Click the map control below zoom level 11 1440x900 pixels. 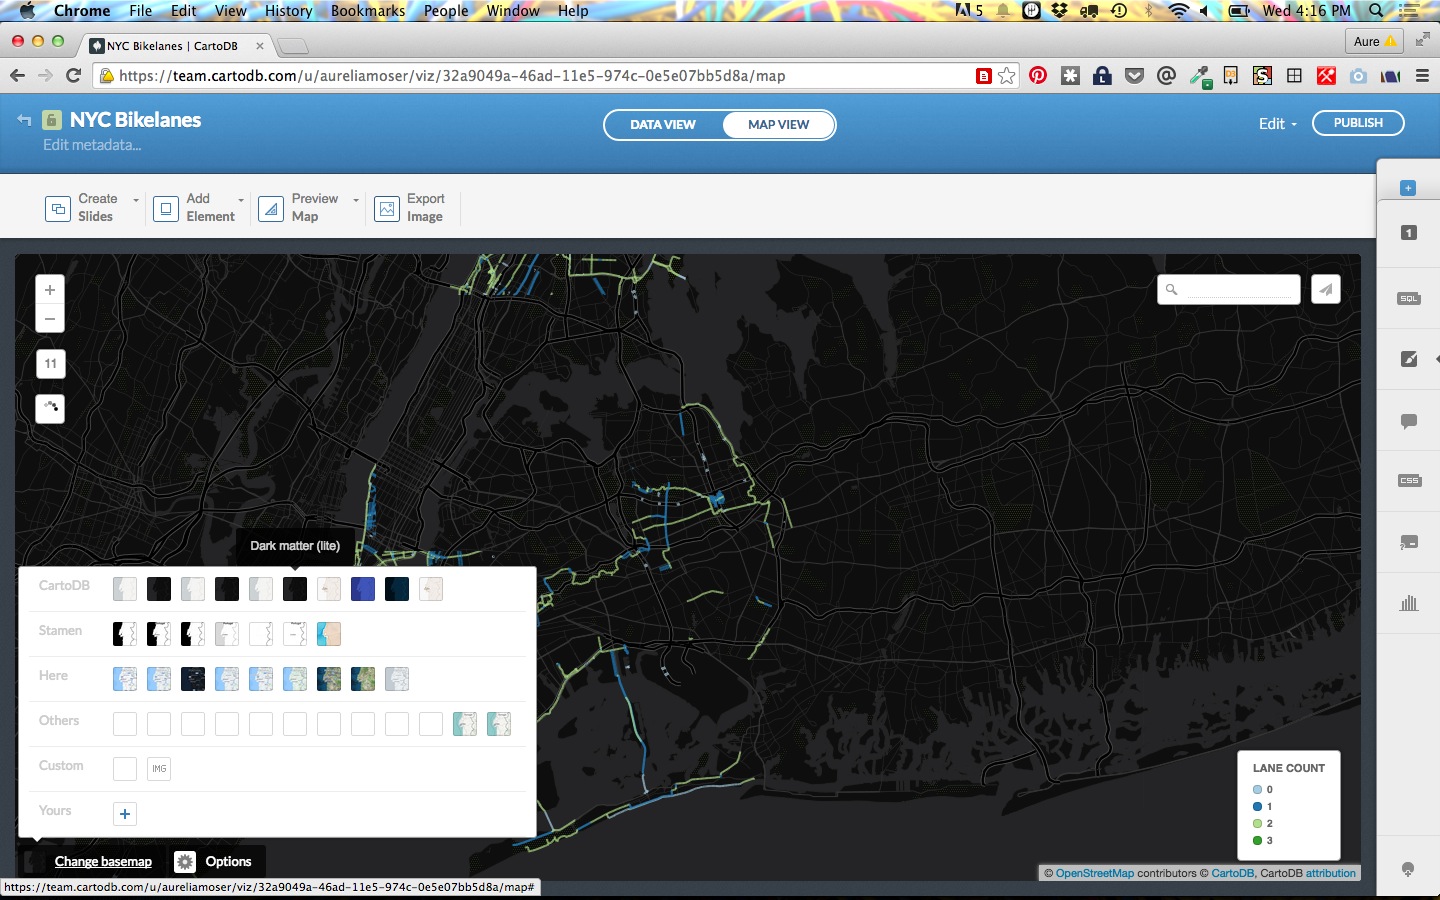click(x=50, y=408)
